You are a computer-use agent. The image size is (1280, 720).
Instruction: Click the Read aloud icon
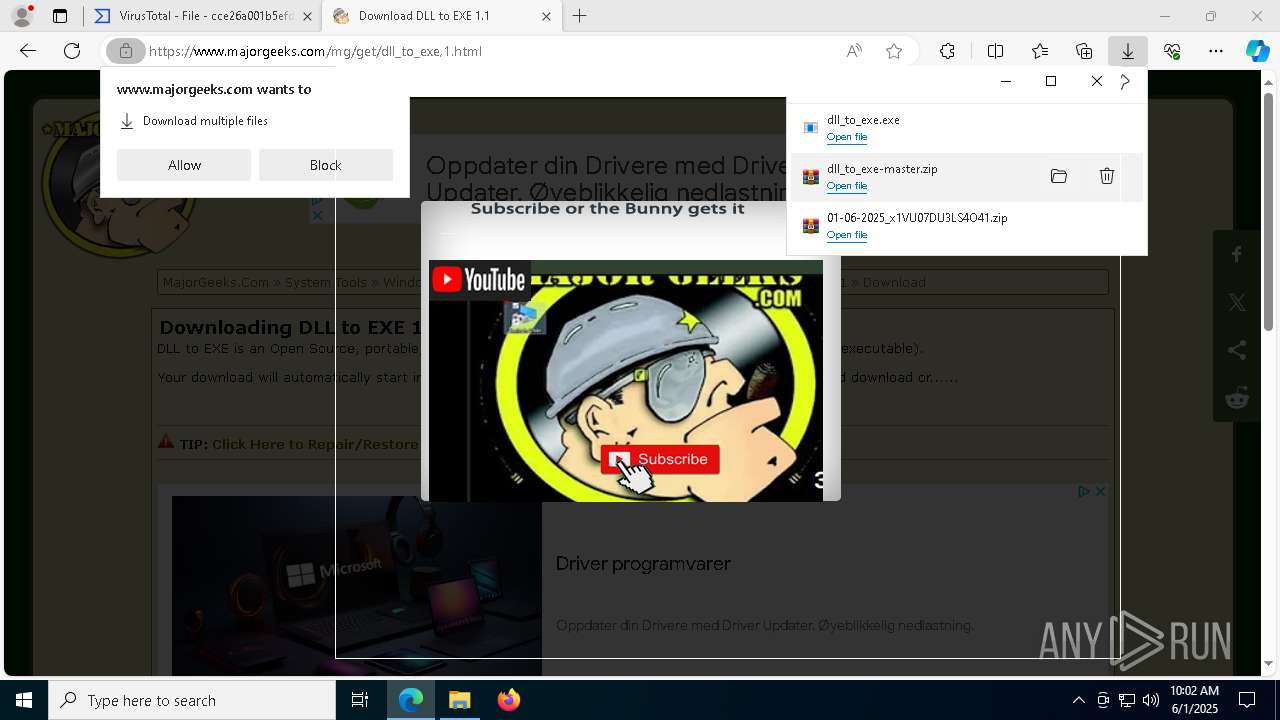(854, 51)
